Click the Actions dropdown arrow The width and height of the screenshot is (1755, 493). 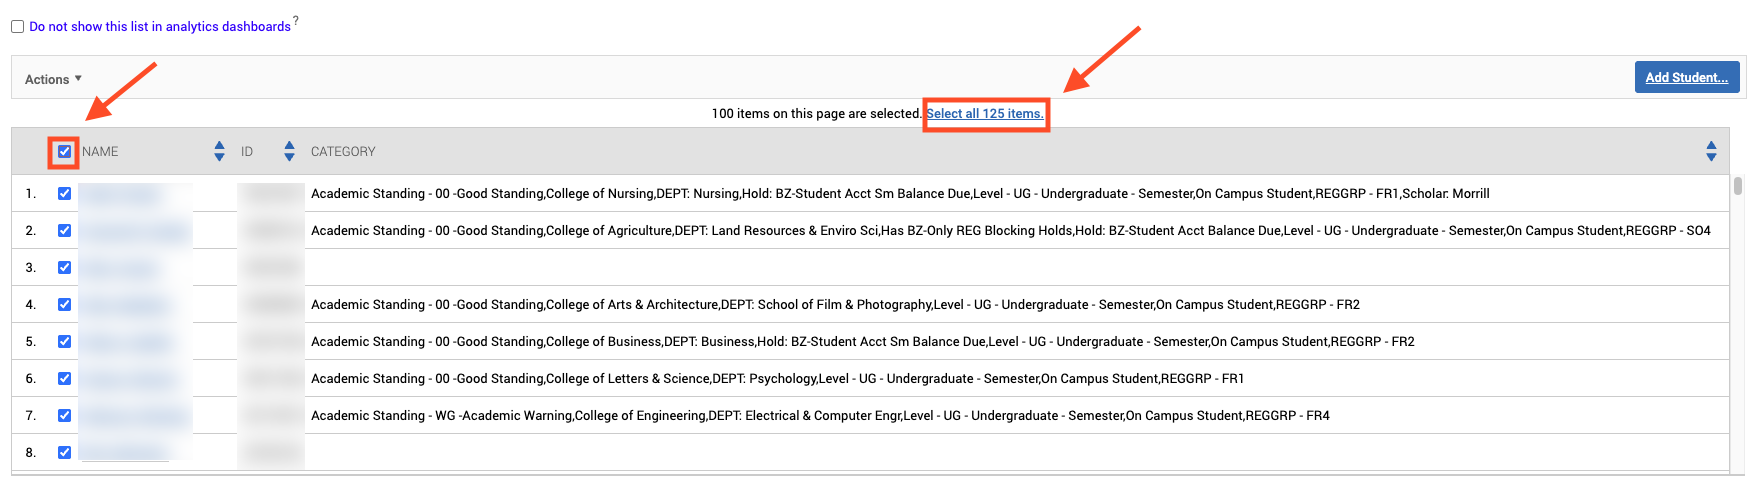78,78
